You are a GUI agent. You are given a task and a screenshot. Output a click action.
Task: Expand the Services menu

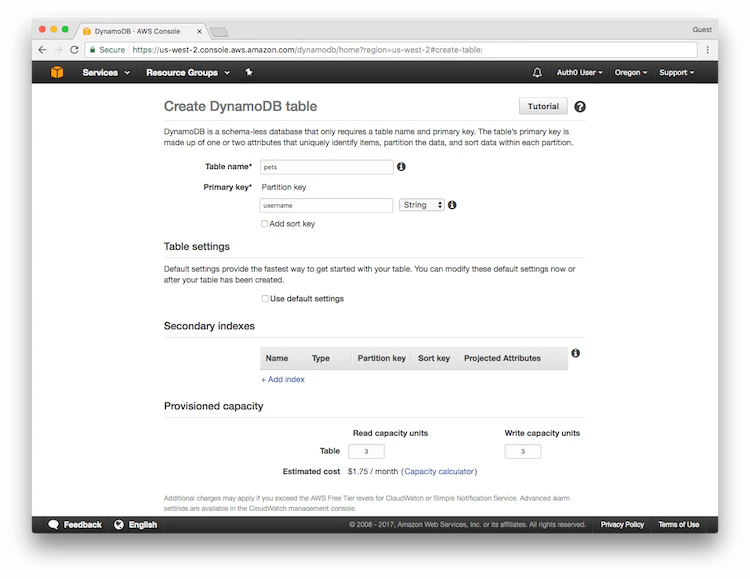[106, 72]
